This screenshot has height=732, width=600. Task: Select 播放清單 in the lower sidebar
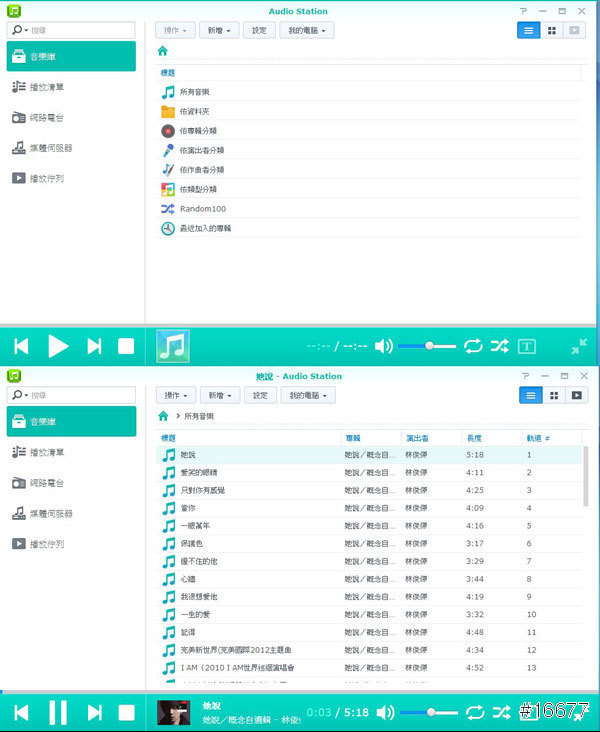click(45, 453)
